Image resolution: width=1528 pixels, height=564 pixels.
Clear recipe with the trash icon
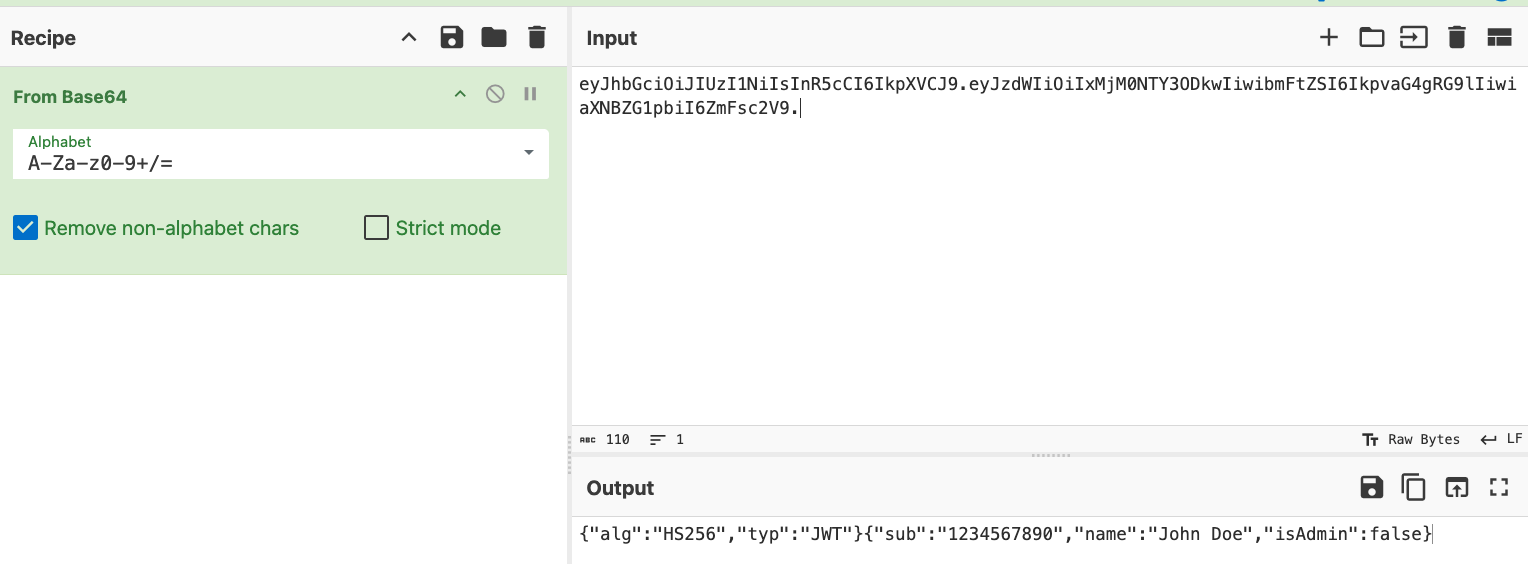tap(537, 38)
